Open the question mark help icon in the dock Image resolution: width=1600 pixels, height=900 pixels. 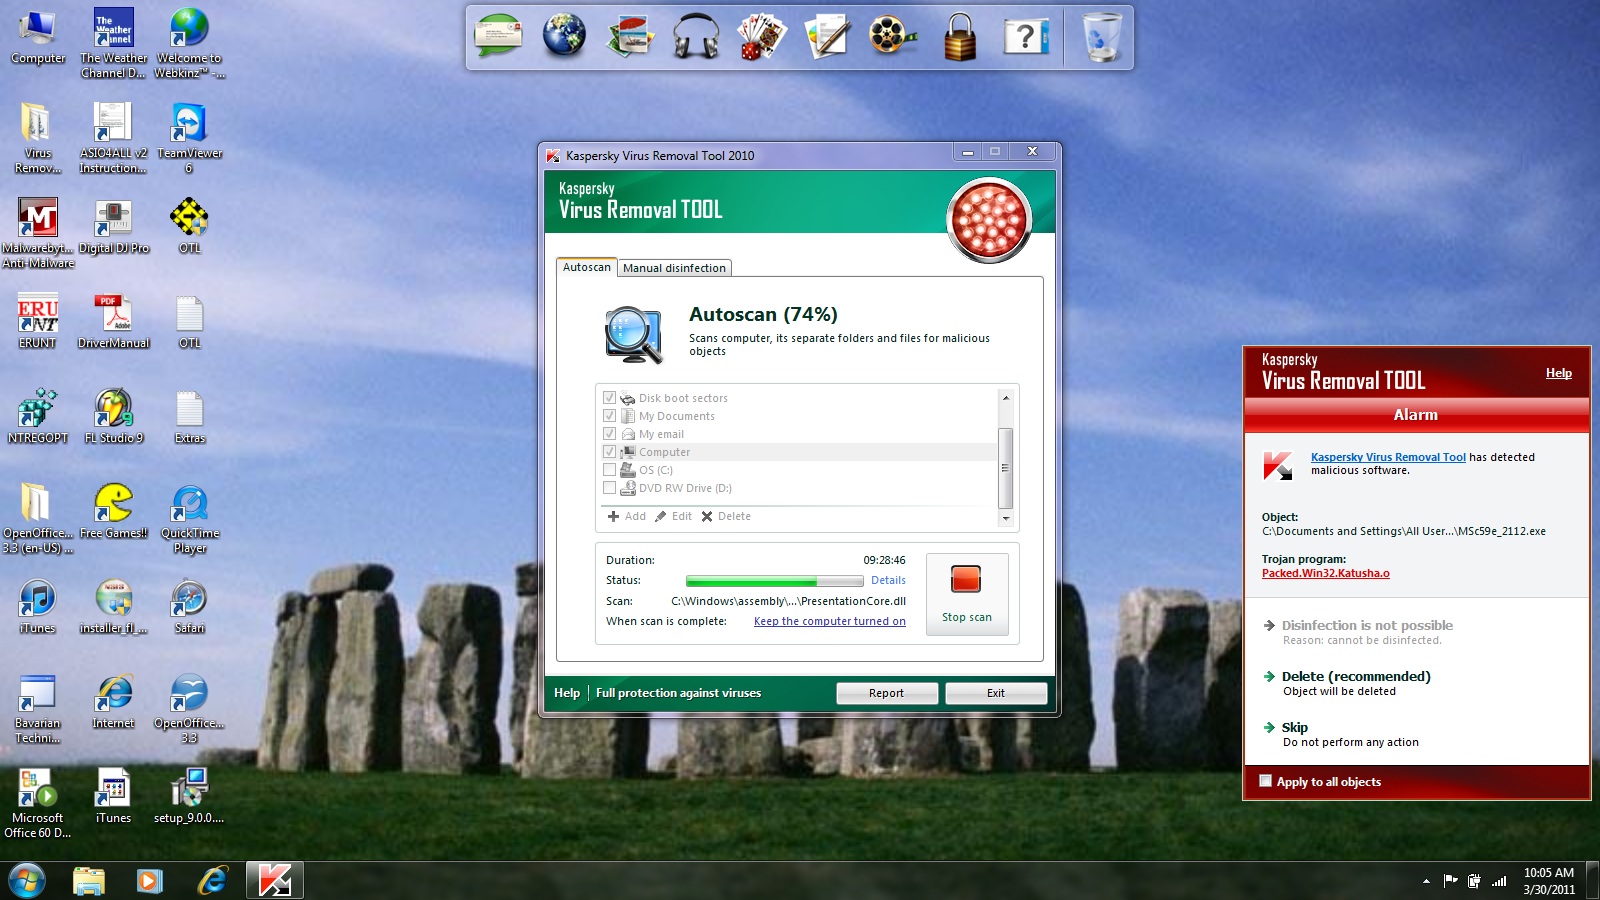1026,37
